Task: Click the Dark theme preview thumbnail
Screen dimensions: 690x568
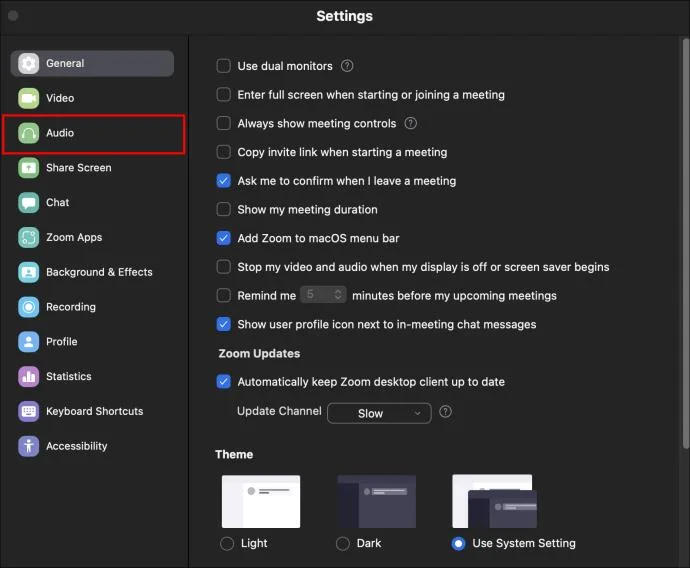Action: (x=377, y=501)
